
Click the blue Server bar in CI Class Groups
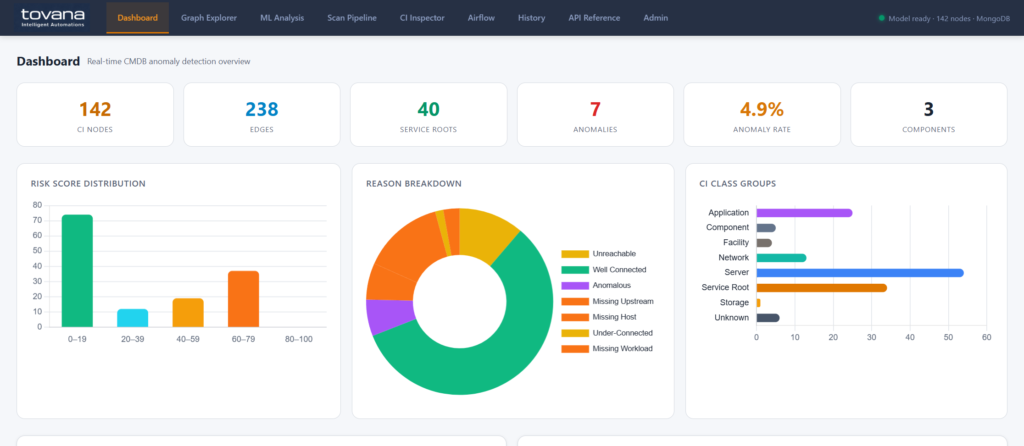click(x=859, y=272)
